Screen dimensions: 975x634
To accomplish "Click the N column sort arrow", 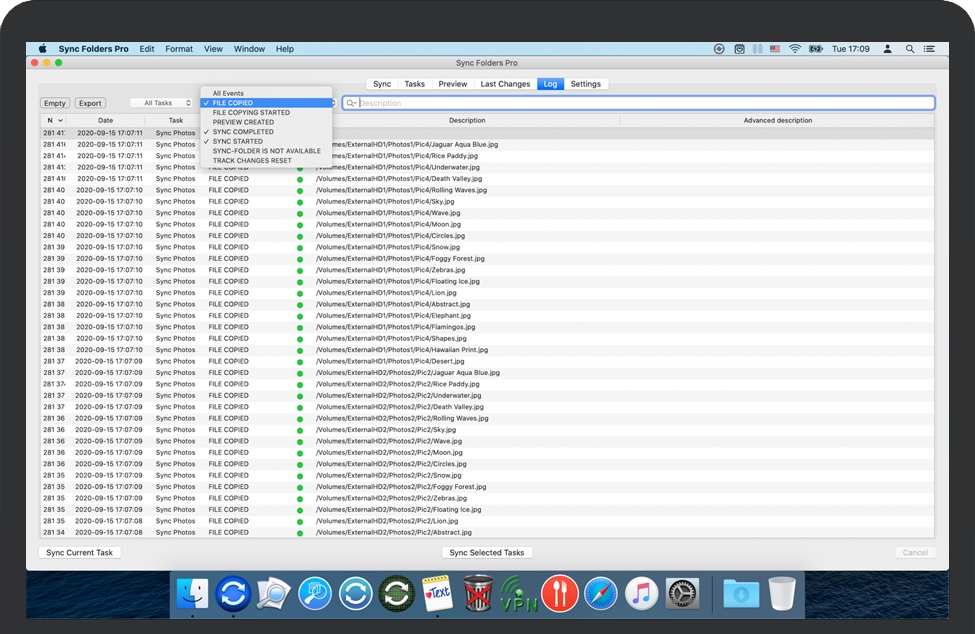I will (60, 121).
